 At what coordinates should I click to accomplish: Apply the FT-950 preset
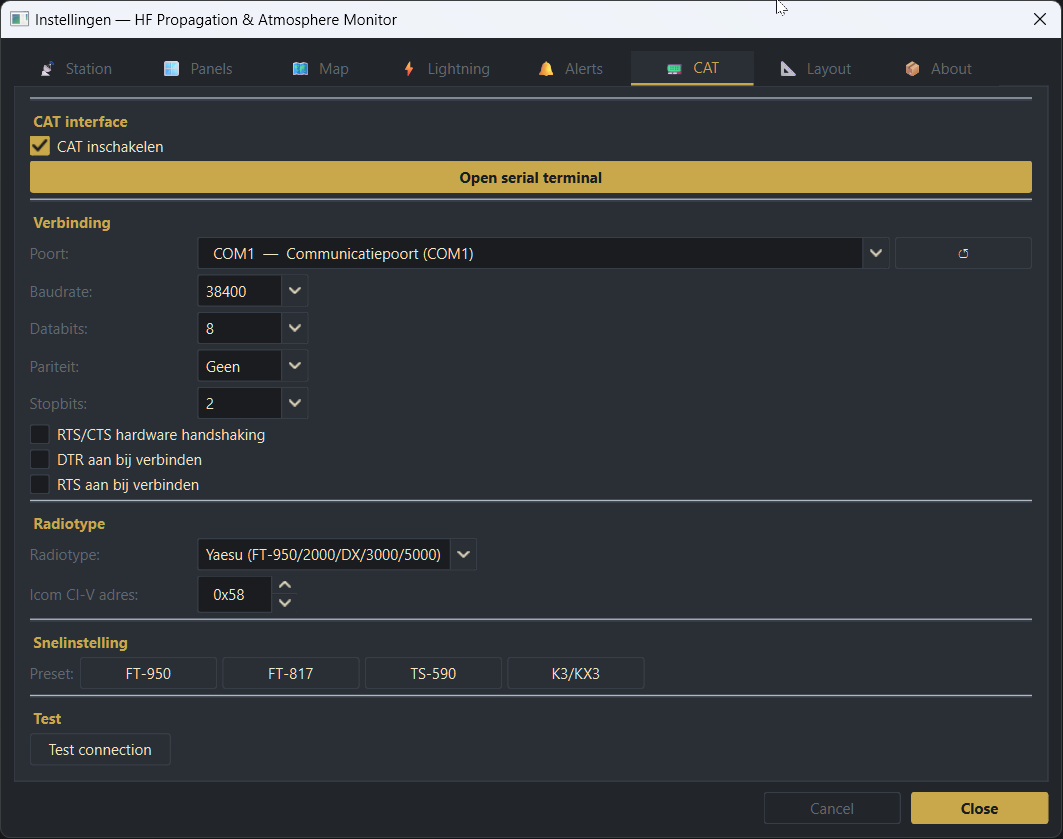pyautogui.click(x=148, y=674)
